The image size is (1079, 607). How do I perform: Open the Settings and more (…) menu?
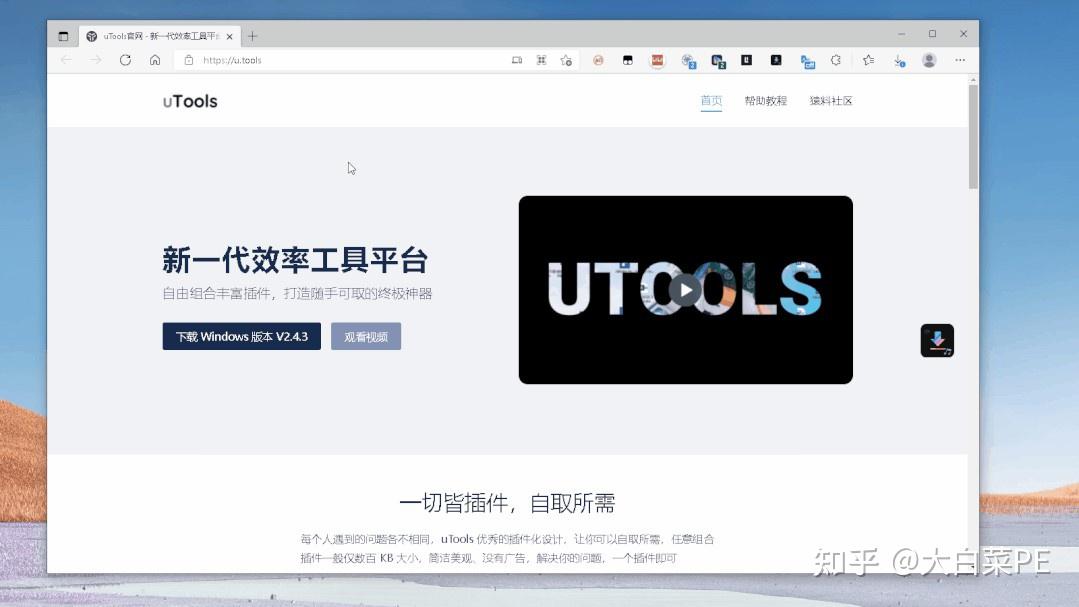coord(959,60)
